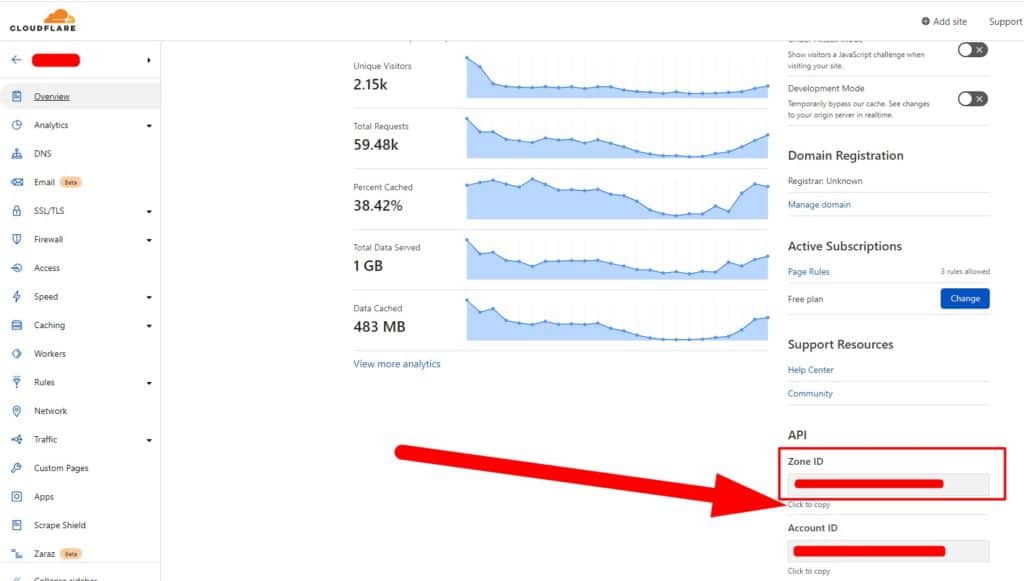Copy the Account ID field
1024x581 pixels.
888,551
